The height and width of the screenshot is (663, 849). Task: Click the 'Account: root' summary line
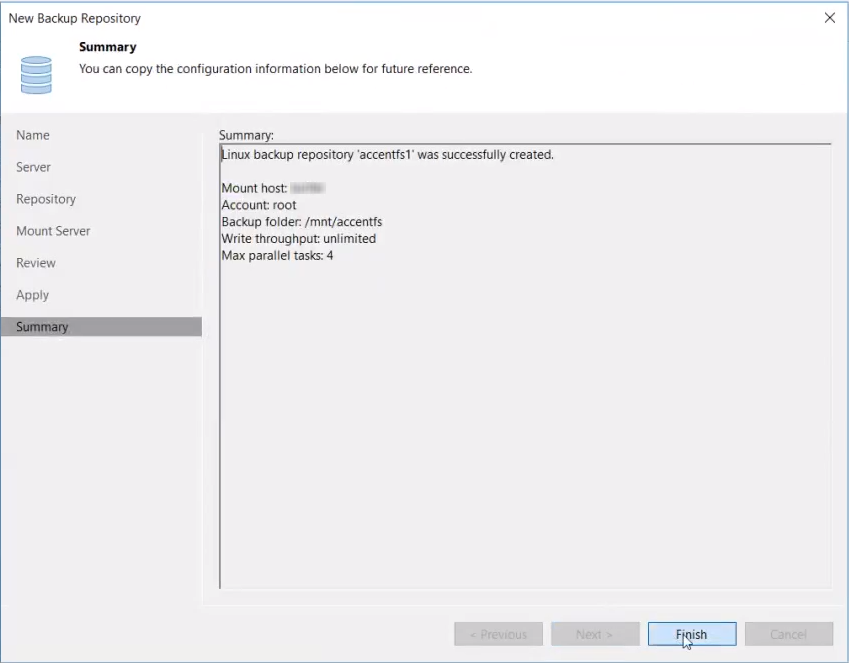pos(258,205)
